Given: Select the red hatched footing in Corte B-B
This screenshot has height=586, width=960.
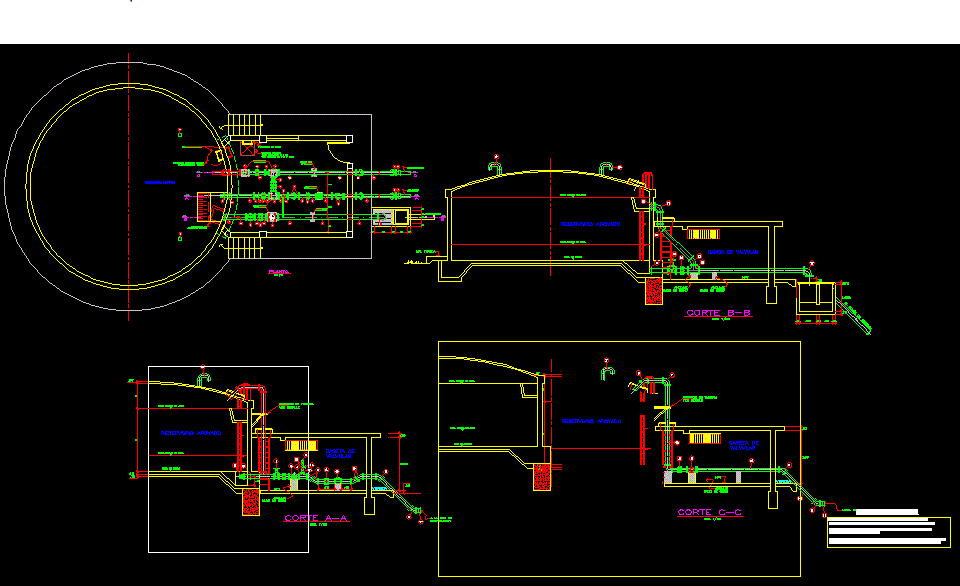Looking at the screenshot, I should click(654, 291).
